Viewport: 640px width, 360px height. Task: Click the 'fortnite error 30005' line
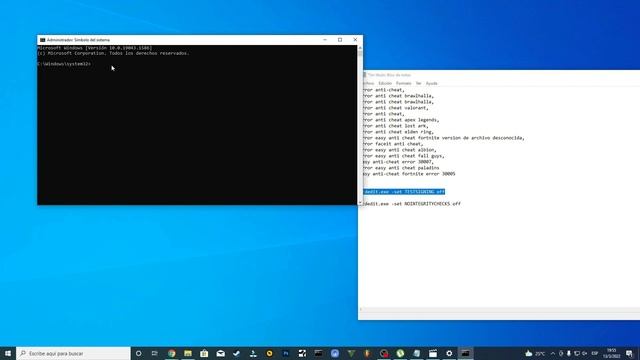pos(409,174)
